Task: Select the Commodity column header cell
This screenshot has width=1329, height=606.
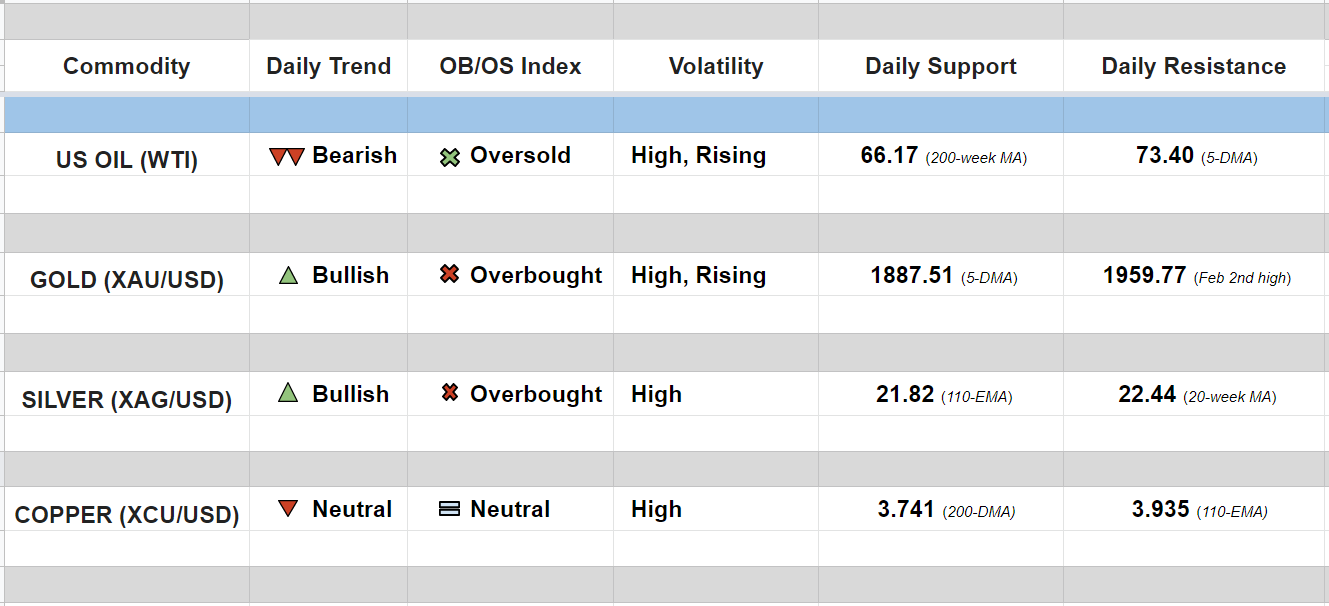Action: pos(126,67)
